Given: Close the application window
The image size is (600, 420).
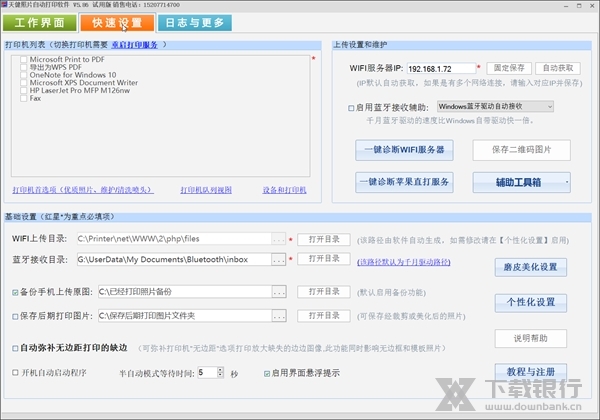Looking at the screenshot, I should (x=592, y=6).
